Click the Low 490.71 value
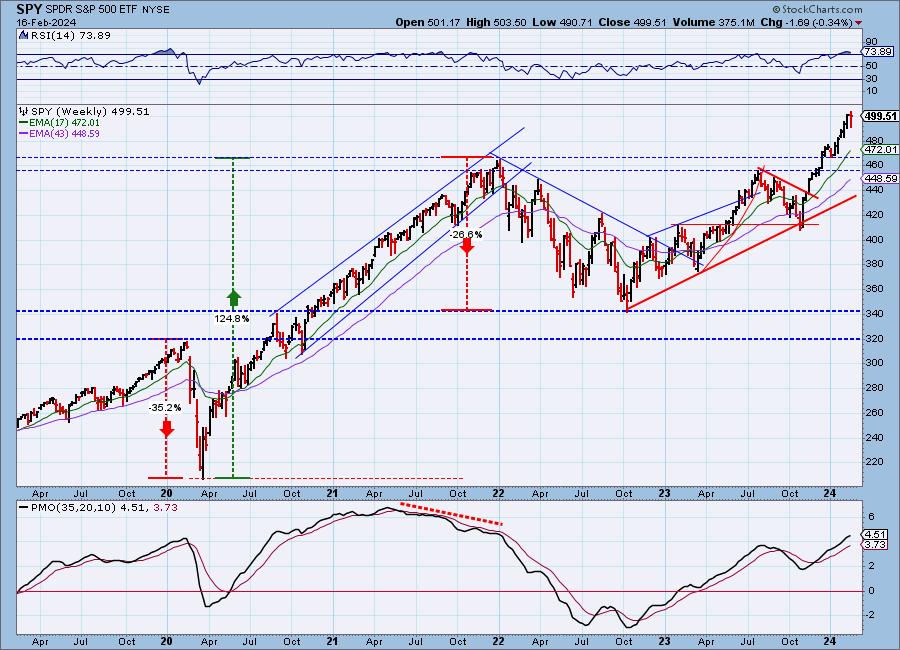This screenshot has width=900, height=650. pyautogui.click(x=562, y=22)
